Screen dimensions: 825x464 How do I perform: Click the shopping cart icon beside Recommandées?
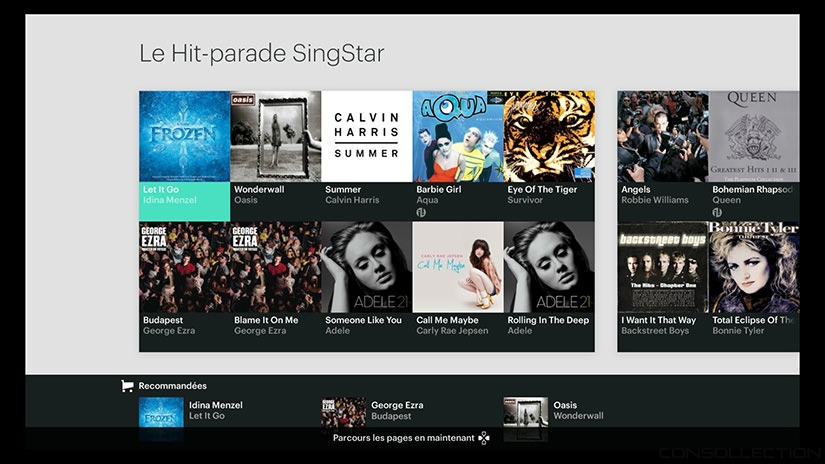127,386
